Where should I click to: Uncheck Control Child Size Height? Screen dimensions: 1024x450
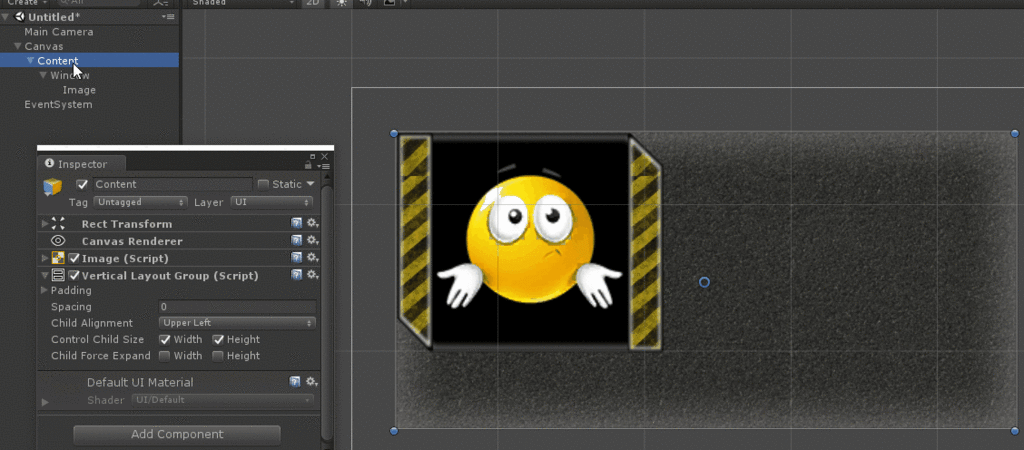218,340
